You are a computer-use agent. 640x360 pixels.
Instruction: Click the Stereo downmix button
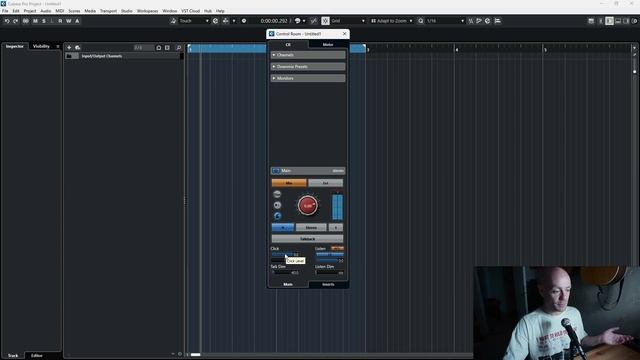311,227
